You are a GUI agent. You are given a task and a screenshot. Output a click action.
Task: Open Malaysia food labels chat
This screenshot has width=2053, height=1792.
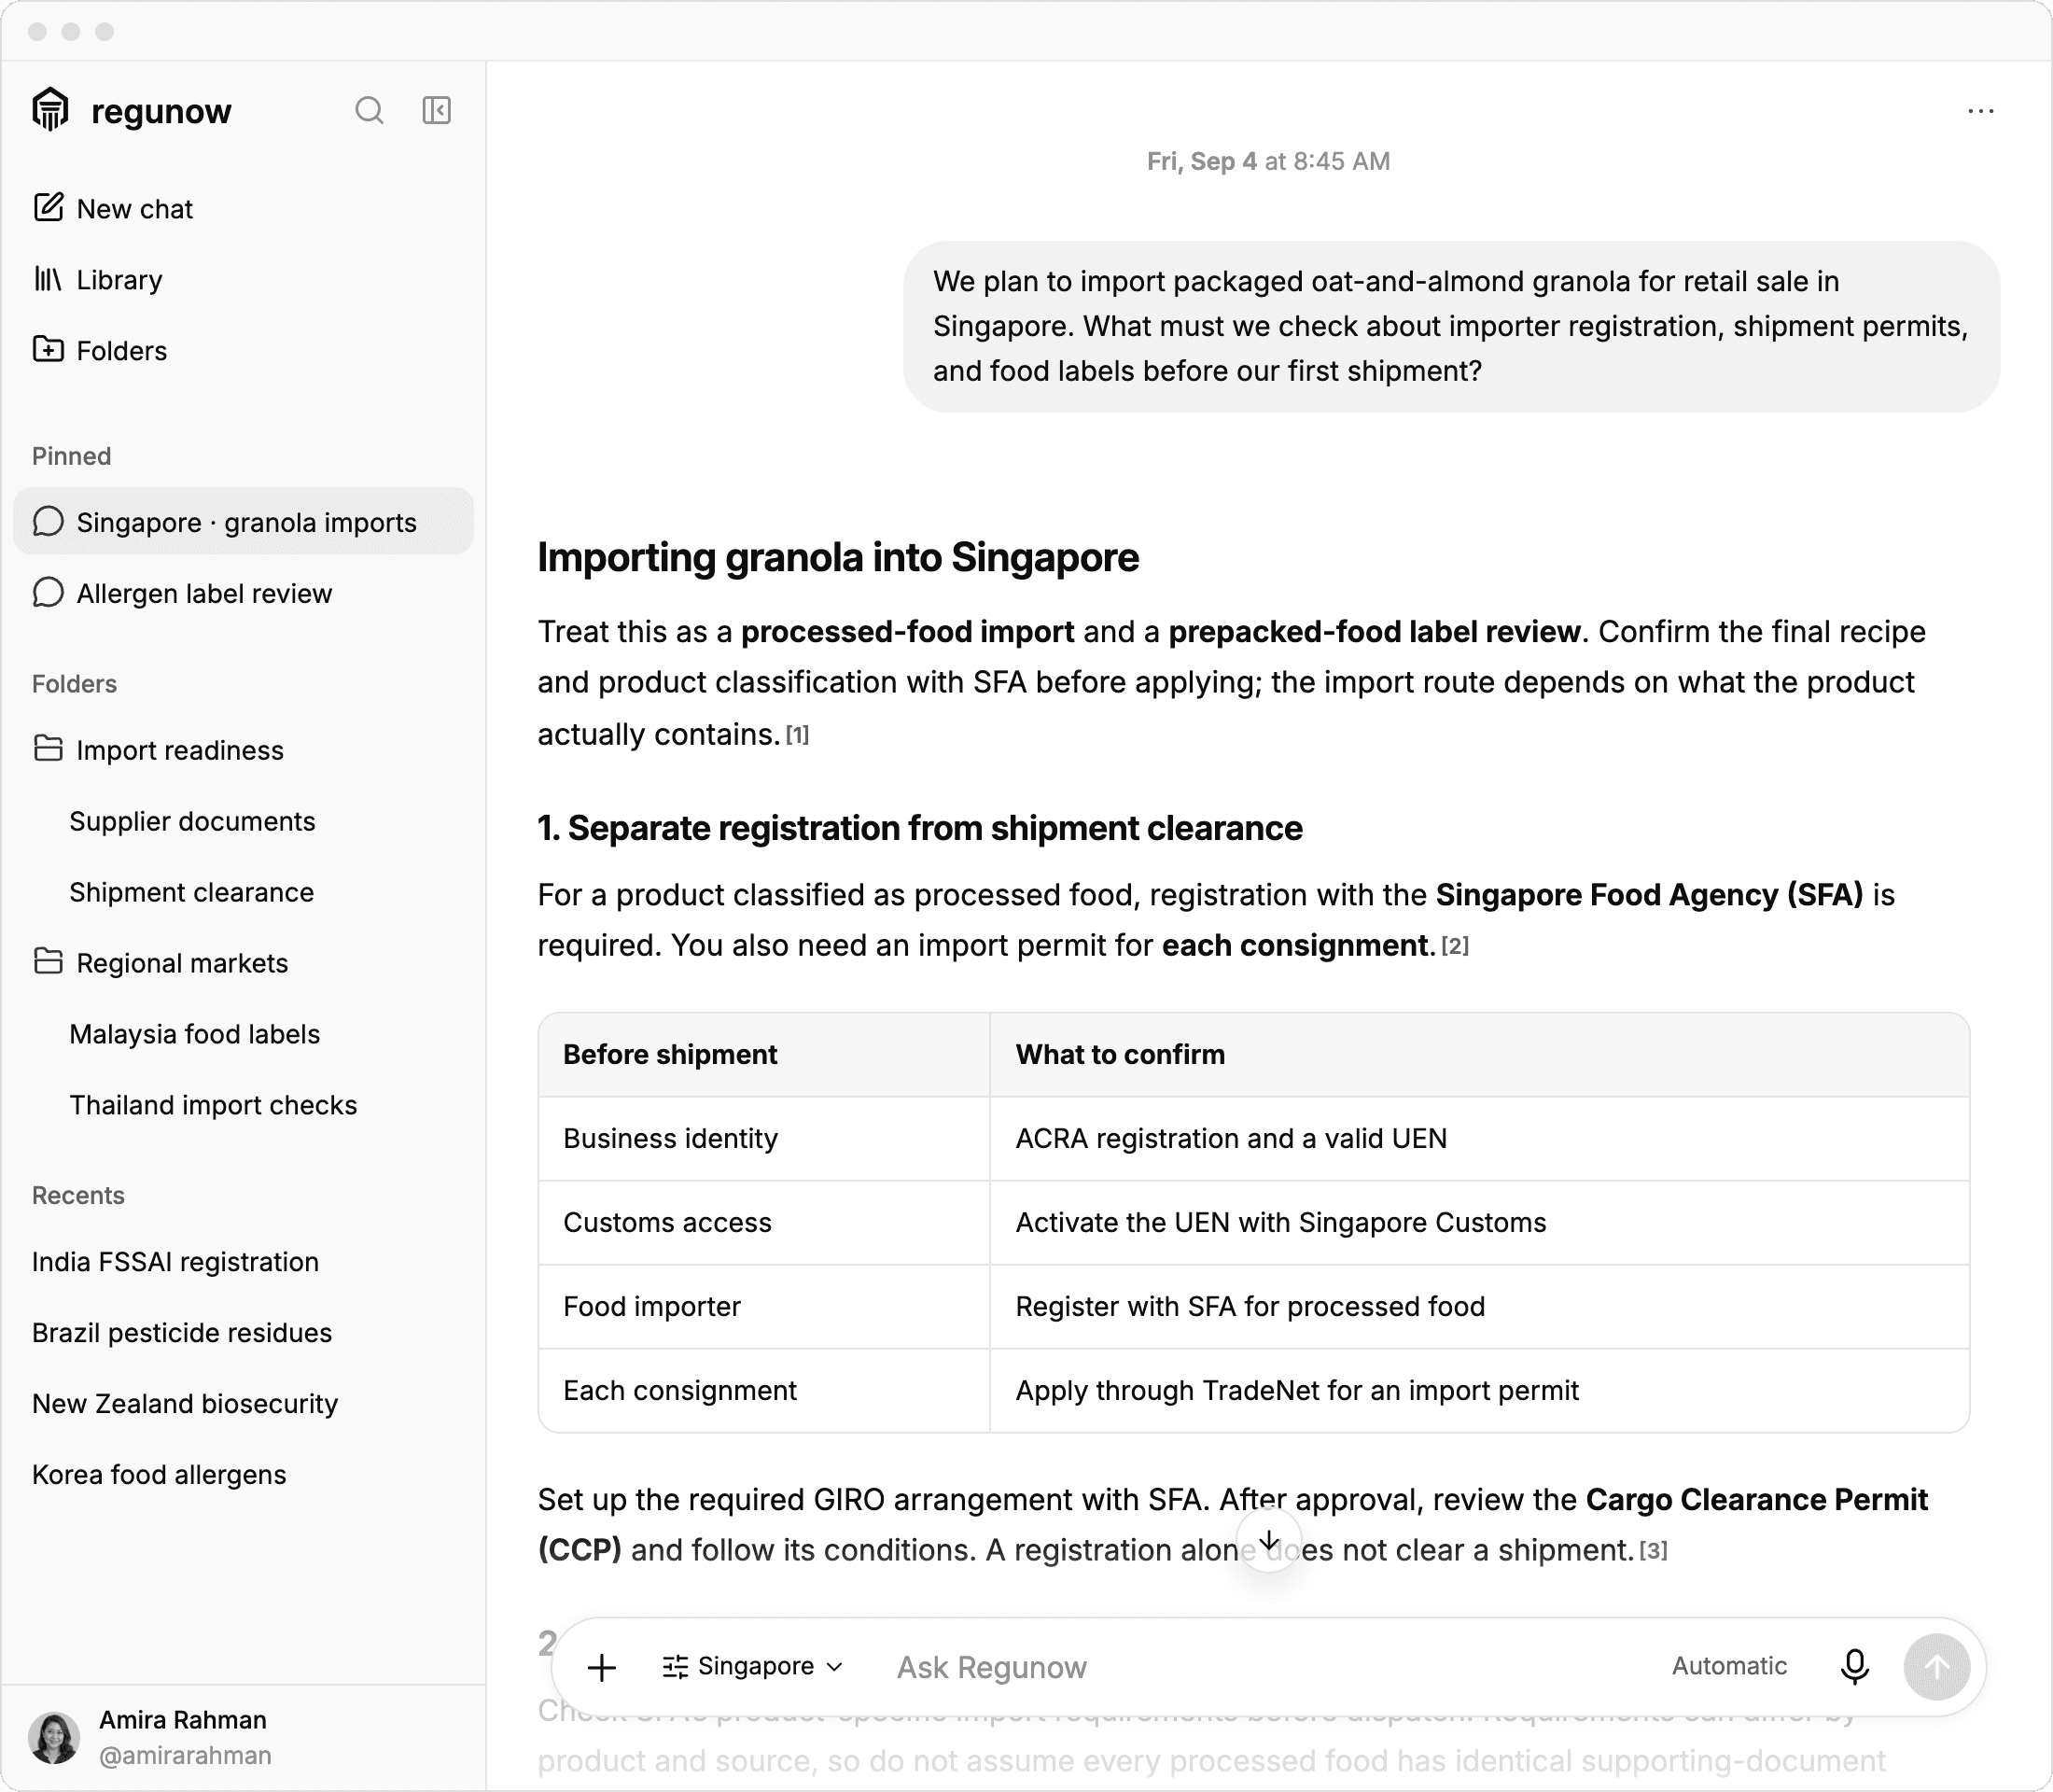[x=243, y=1034]
